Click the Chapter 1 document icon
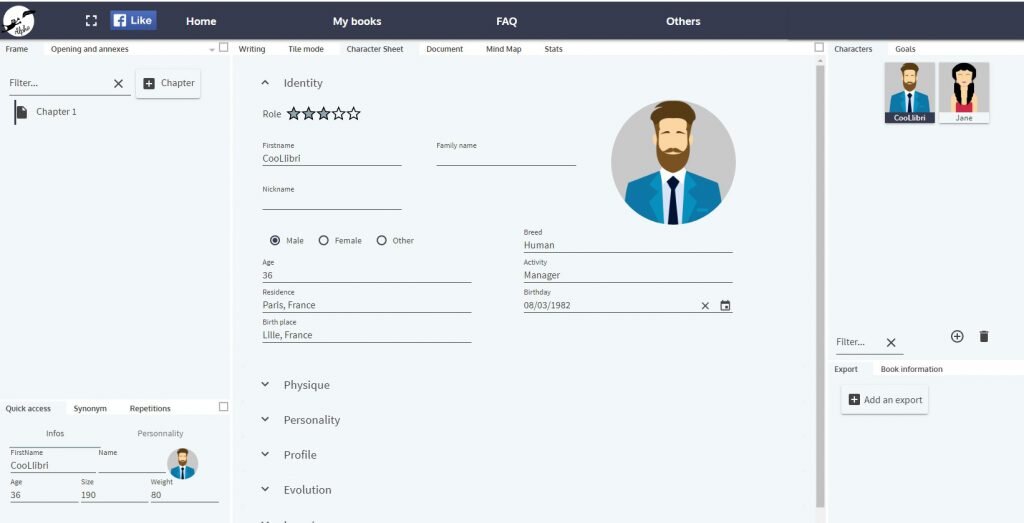Image resolution: width=1024 pixels, height=523 pixels. pos(22,112)
